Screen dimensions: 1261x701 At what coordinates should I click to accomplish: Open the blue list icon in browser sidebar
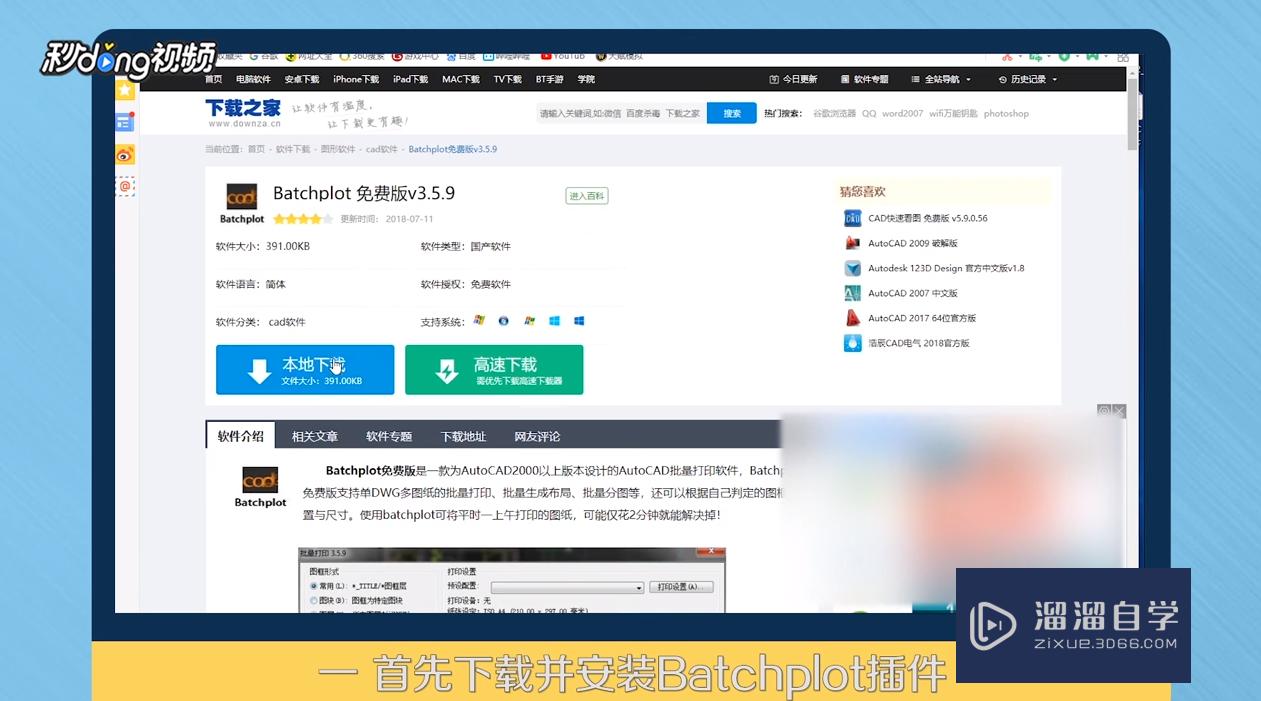pos(125,122)
